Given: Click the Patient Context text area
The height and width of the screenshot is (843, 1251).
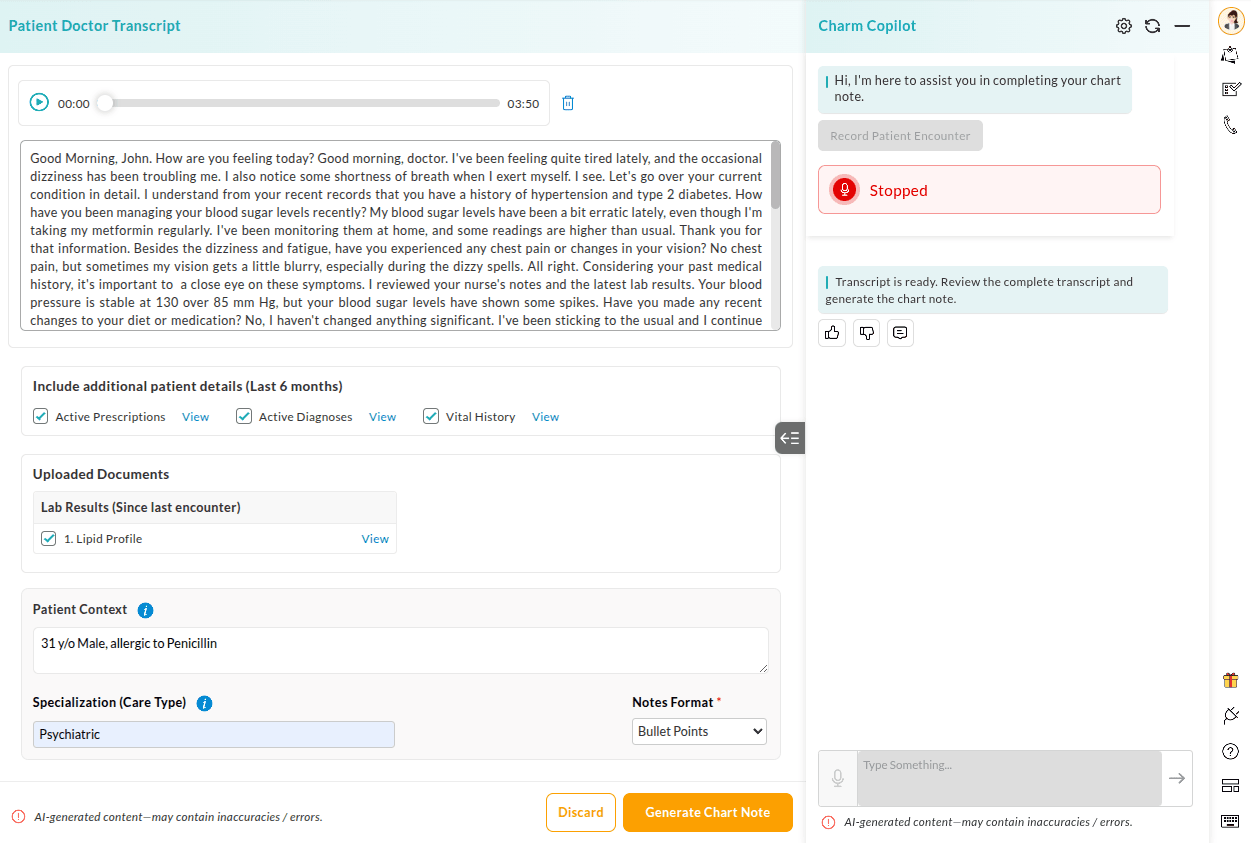Looking at the screenshot, I should point(401,650).
